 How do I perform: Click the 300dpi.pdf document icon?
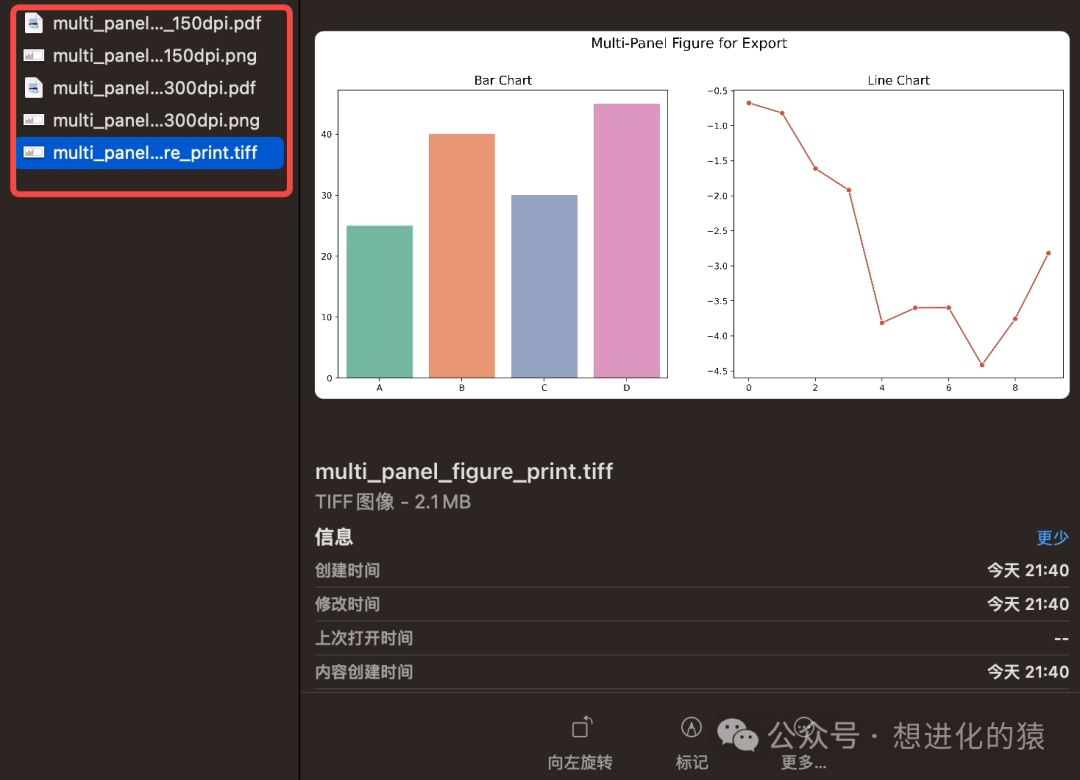tap(34, 88)
